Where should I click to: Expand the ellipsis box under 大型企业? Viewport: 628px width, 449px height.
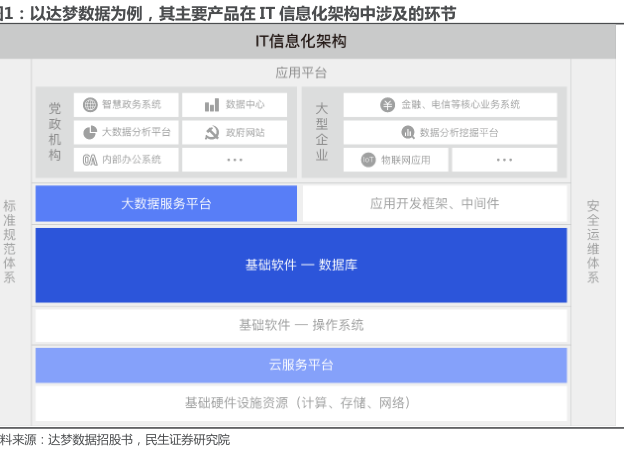pos(504,159)
